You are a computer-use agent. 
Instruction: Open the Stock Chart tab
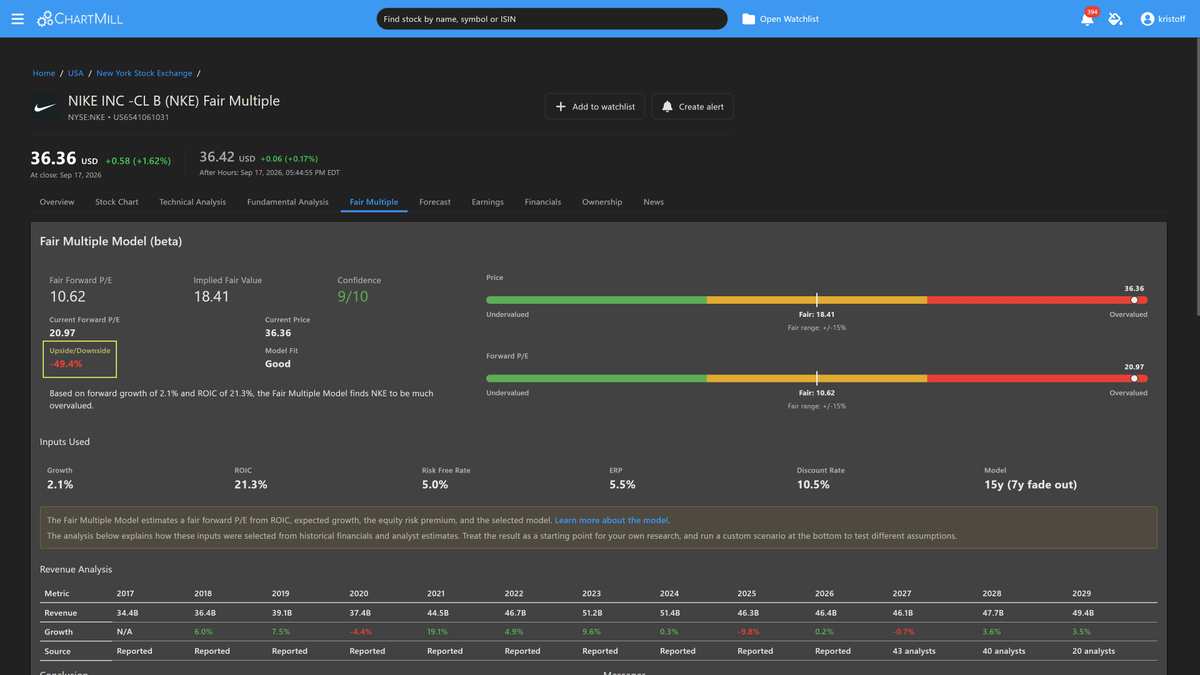pyautogui.click(x=117, y=202)
